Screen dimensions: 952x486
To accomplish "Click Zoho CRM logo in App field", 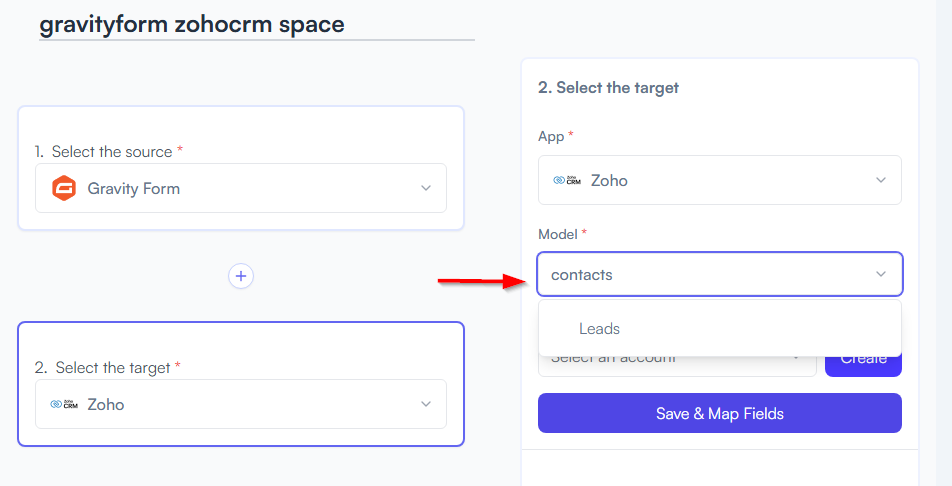I will [567, 180].
